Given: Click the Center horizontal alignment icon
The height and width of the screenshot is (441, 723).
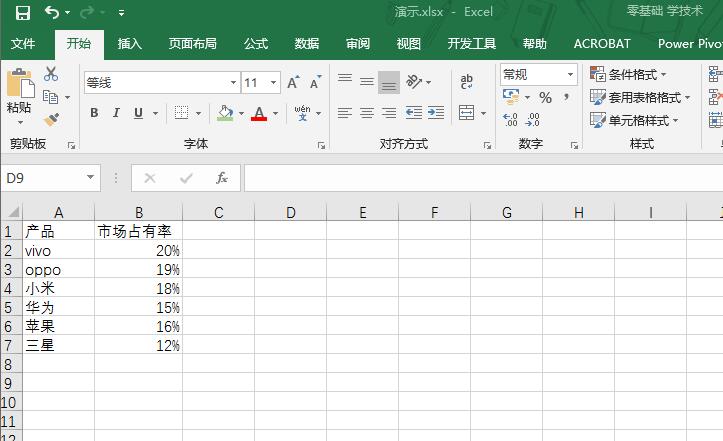Looking at the screenshot, I should (x=367, y=113).
